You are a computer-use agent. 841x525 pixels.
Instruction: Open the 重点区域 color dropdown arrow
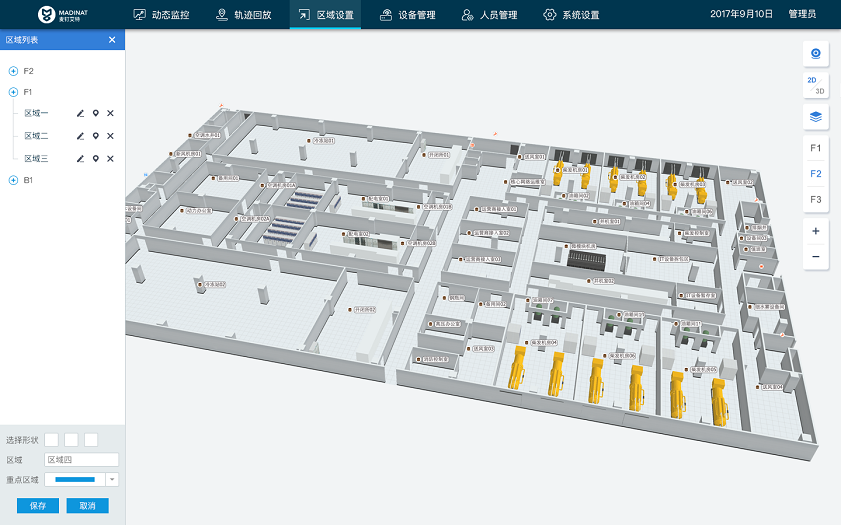coord(113,480)
